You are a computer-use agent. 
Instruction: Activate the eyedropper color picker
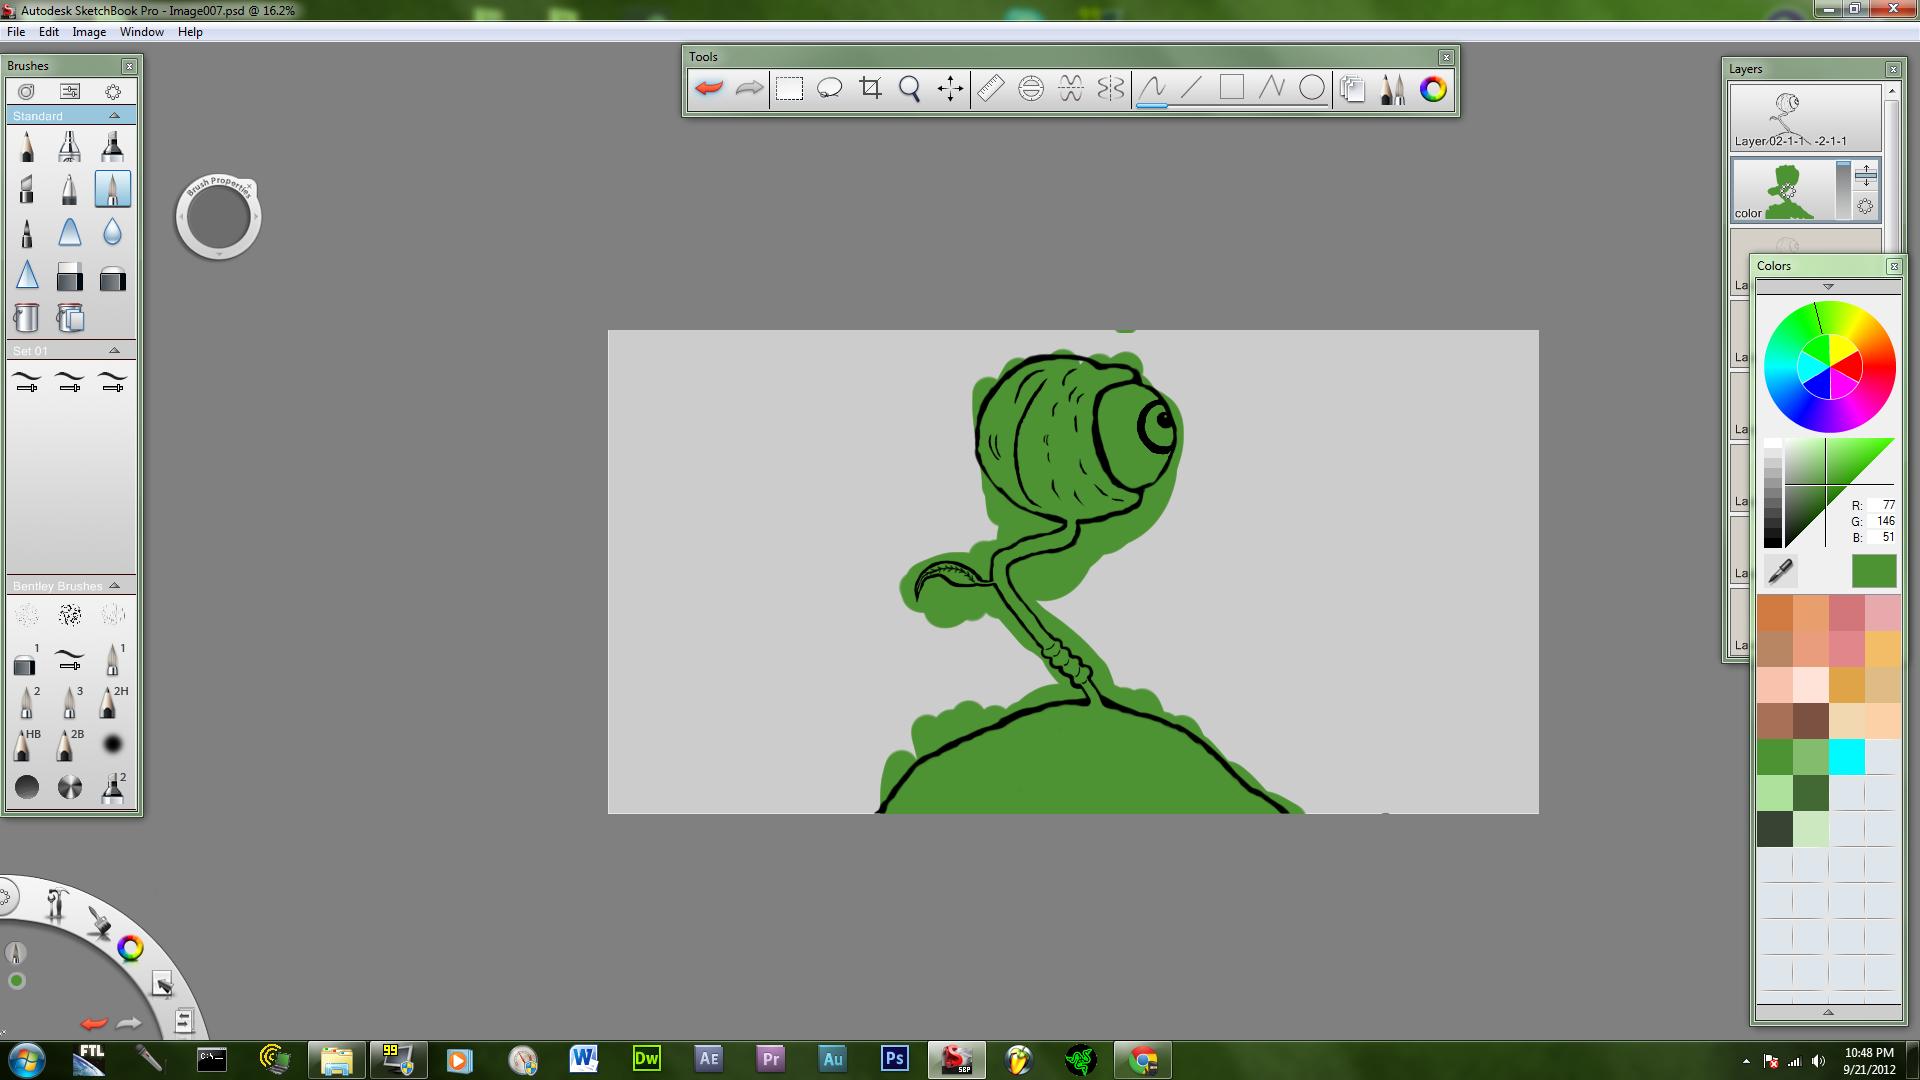(1780, 571)
